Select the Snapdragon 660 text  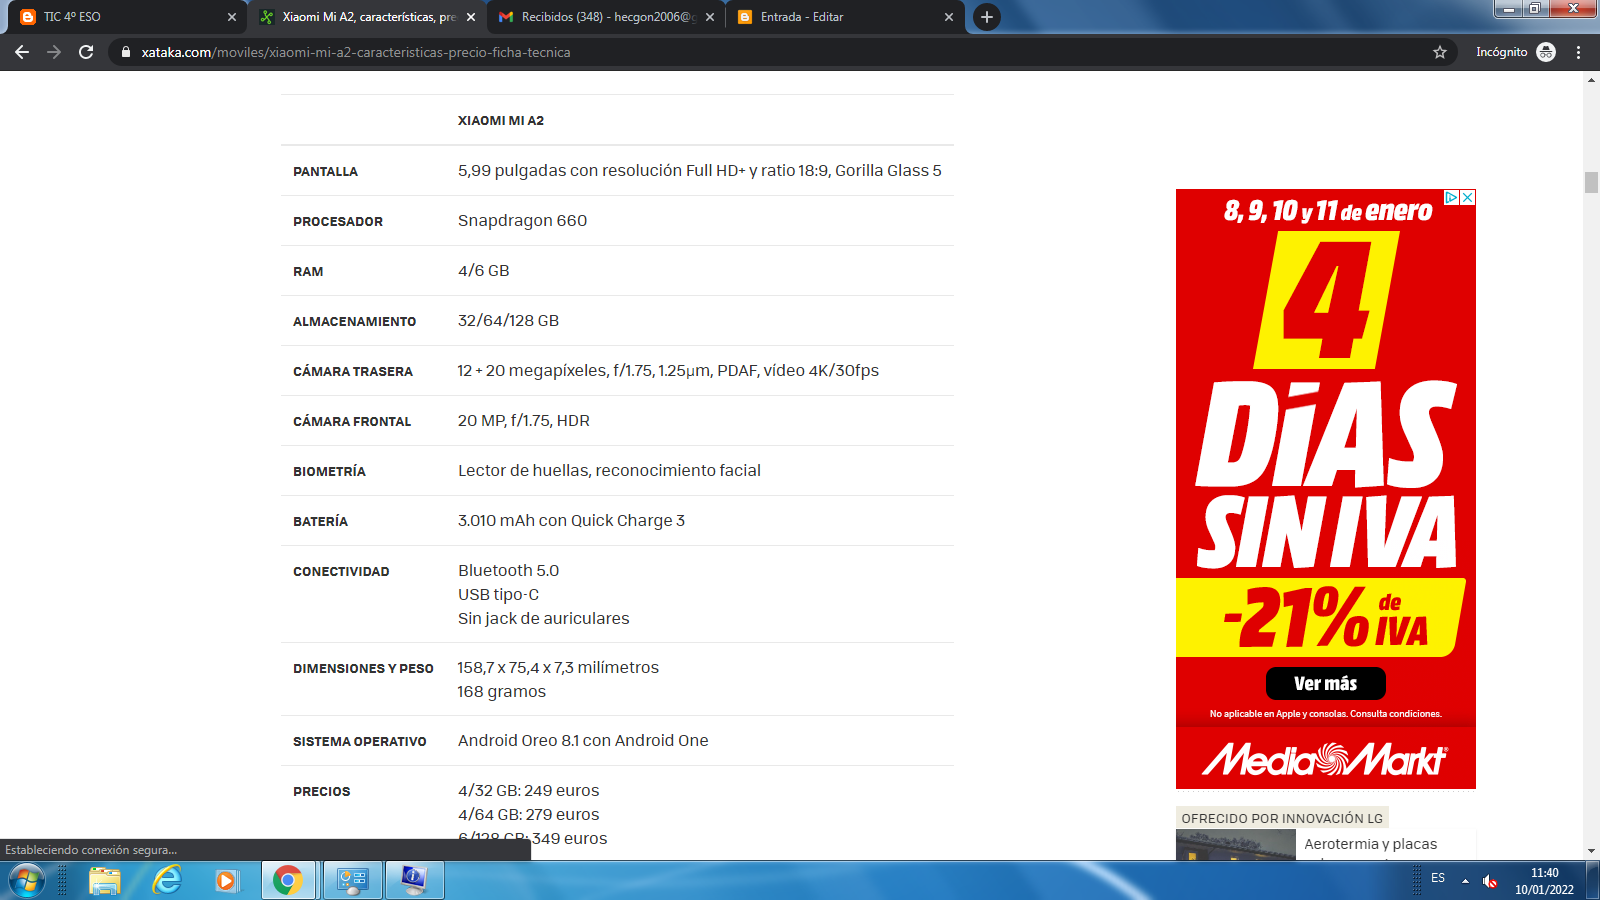point(522,220)
